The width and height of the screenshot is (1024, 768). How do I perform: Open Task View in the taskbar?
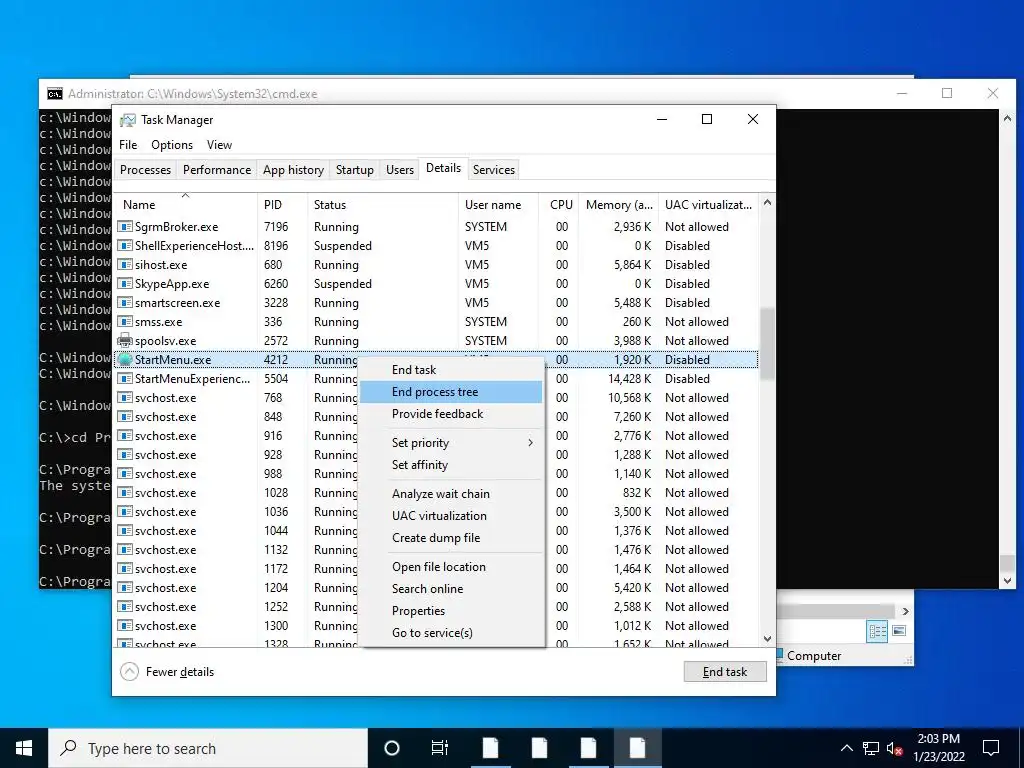[440, 748]
